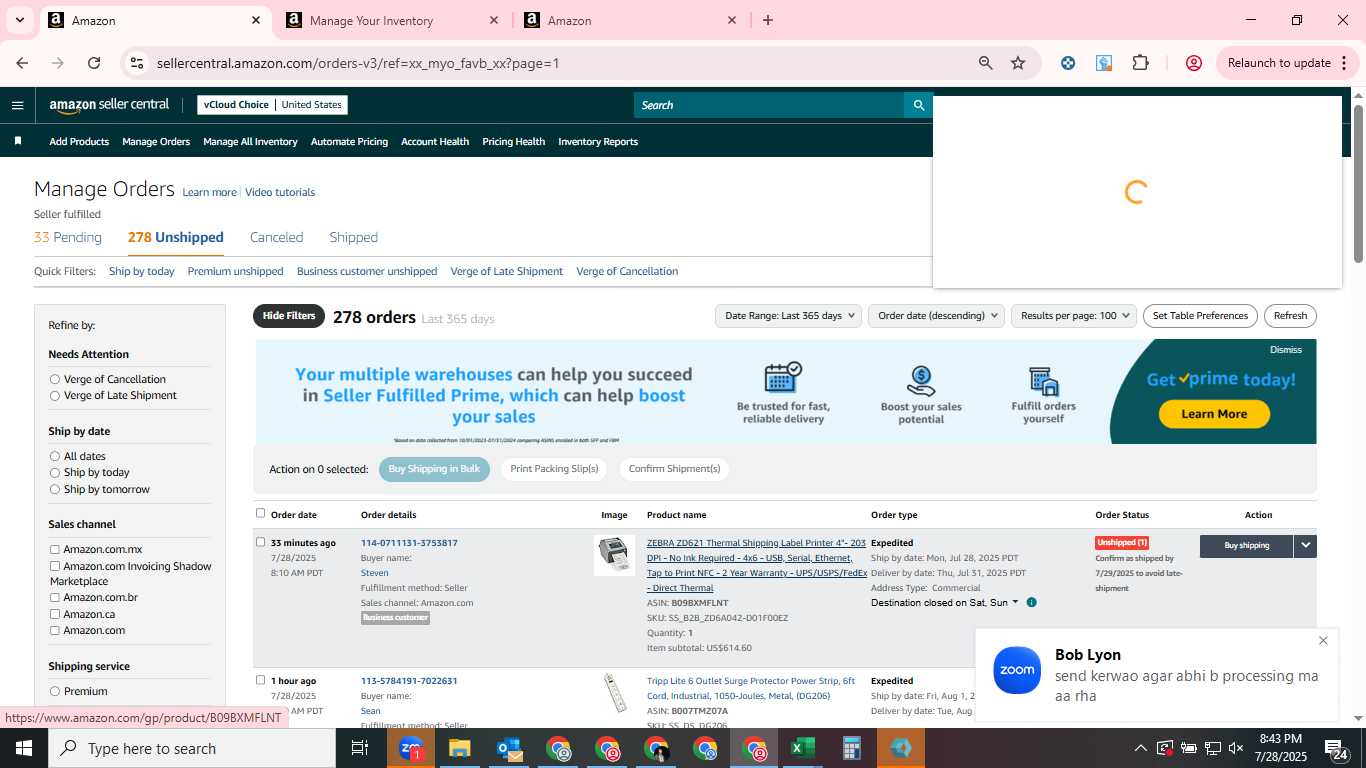Go back with the browser back arrow
The height and width of the screenshot is (768, 1366).
pos(22,63)
